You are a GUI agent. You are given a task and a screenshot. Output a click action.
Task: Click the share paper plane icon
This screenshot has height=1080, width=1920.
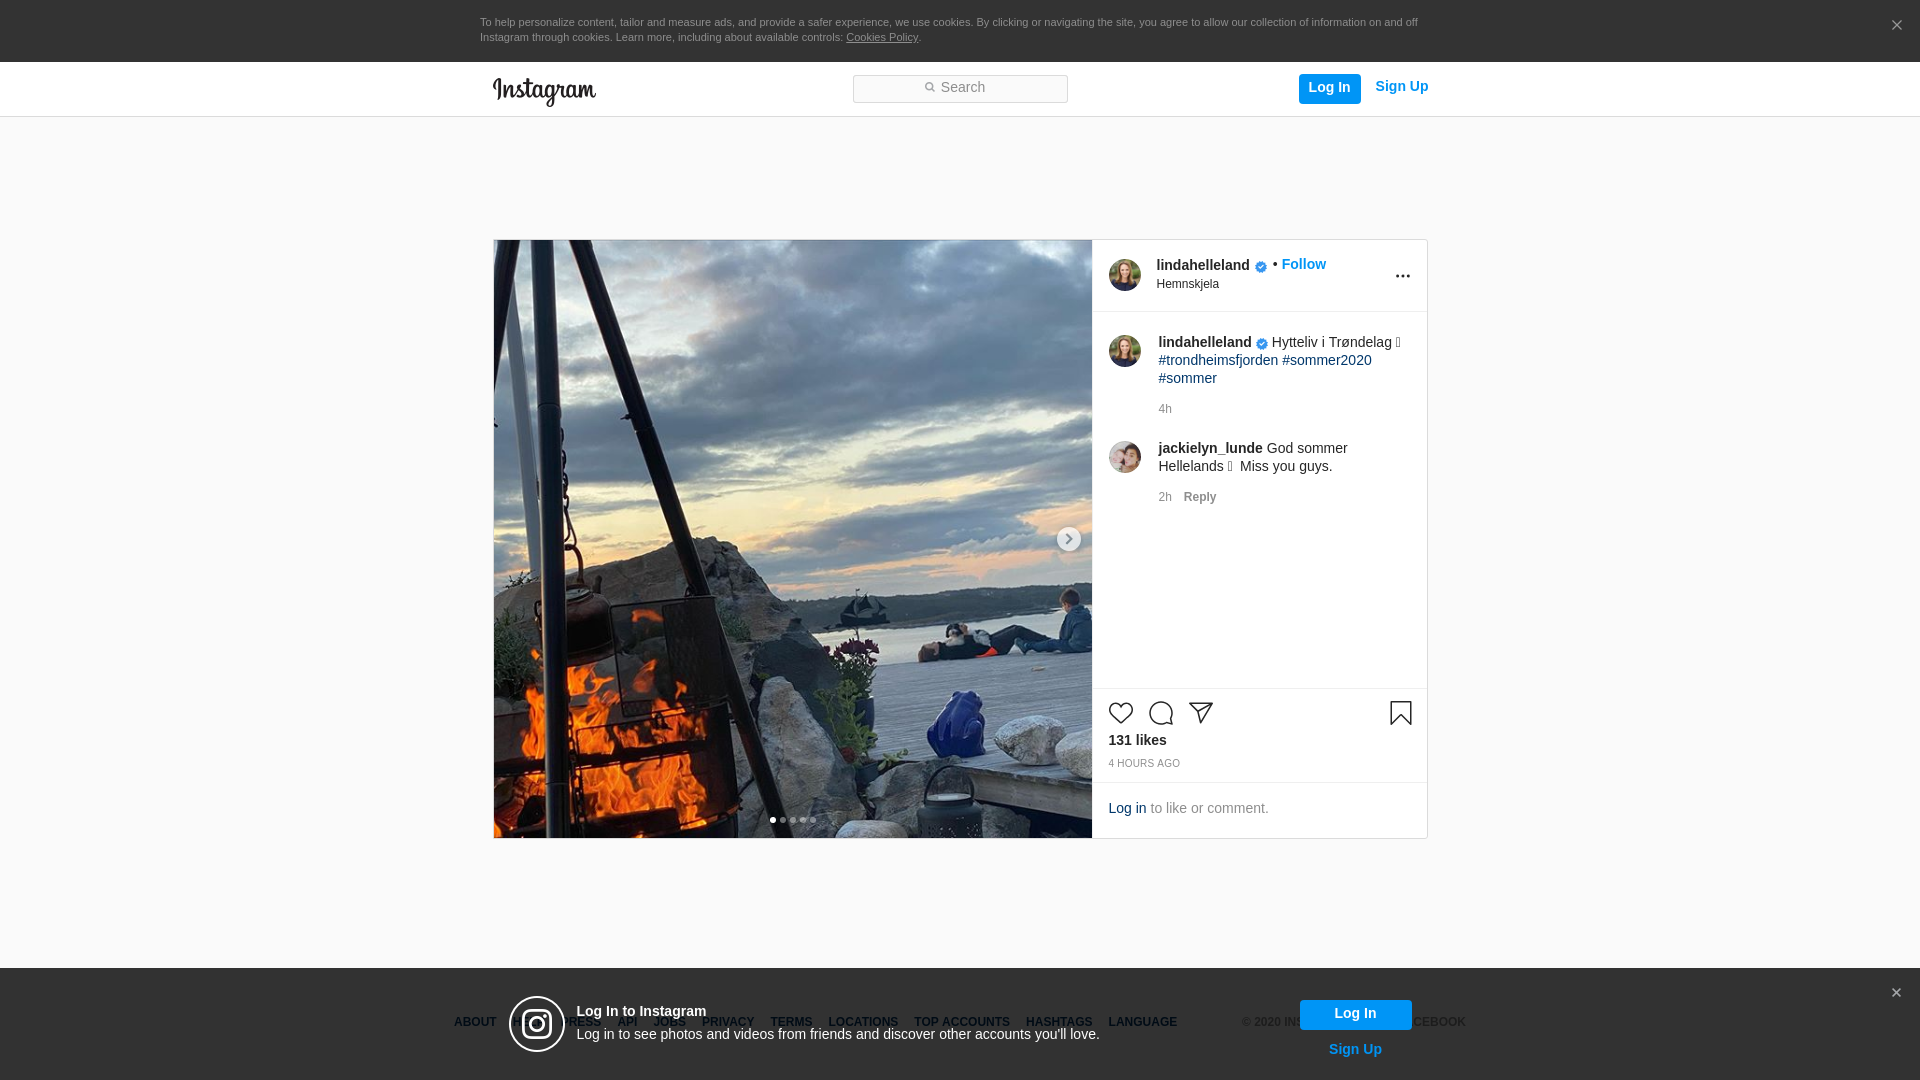tap(1200, 713)
